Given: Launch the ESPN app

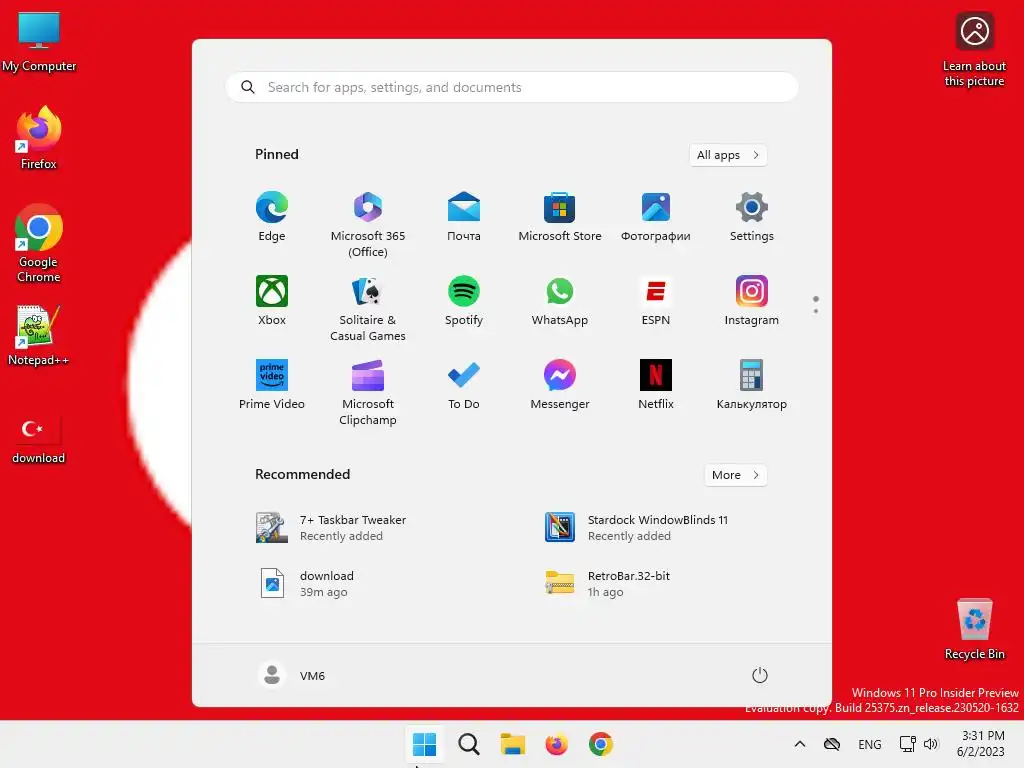Looking at the screenshot, I should 656,300.
